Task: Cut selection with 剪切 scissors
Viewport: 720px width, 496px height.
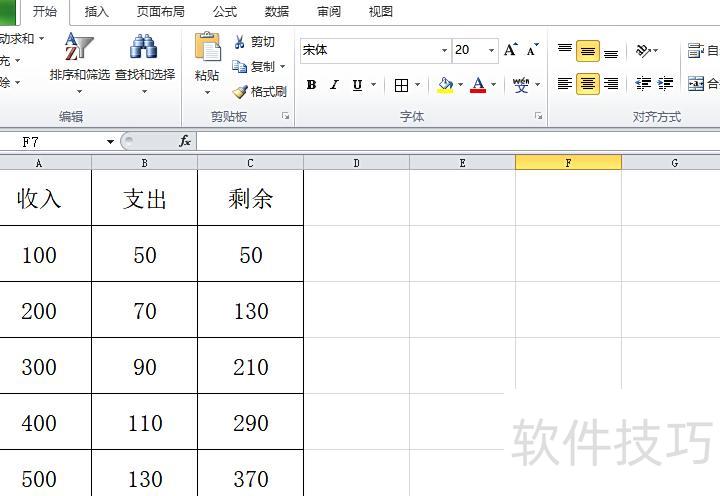Action: 254,42
